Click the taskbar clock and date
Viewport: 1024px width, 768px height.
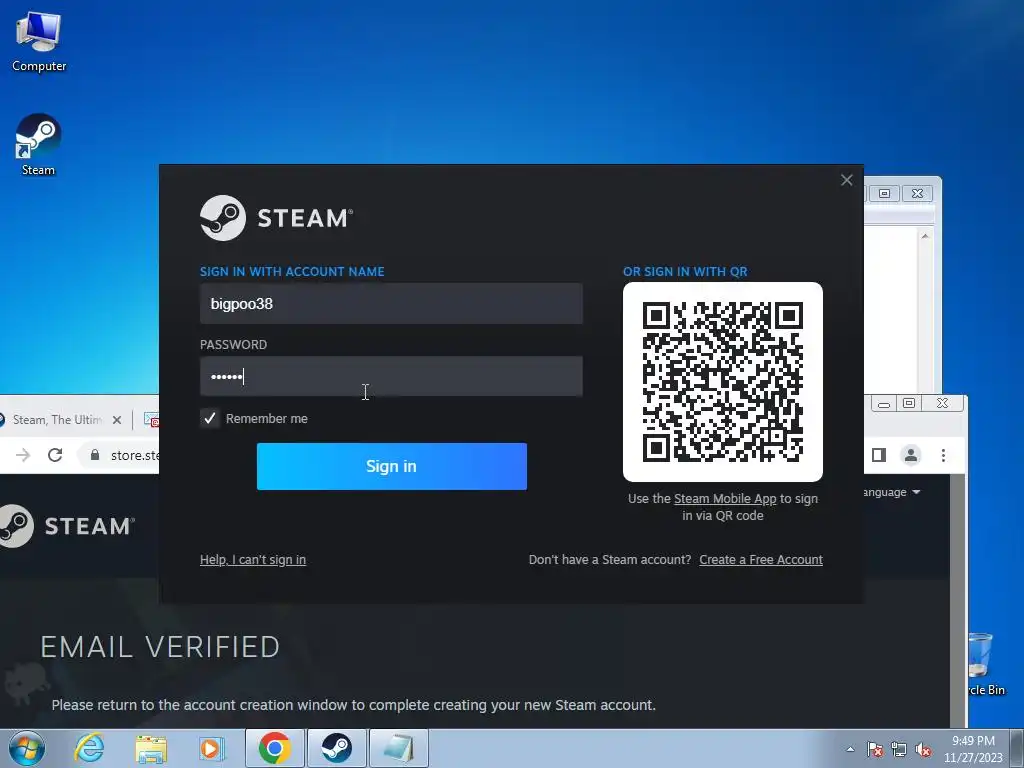click(973, 749)
